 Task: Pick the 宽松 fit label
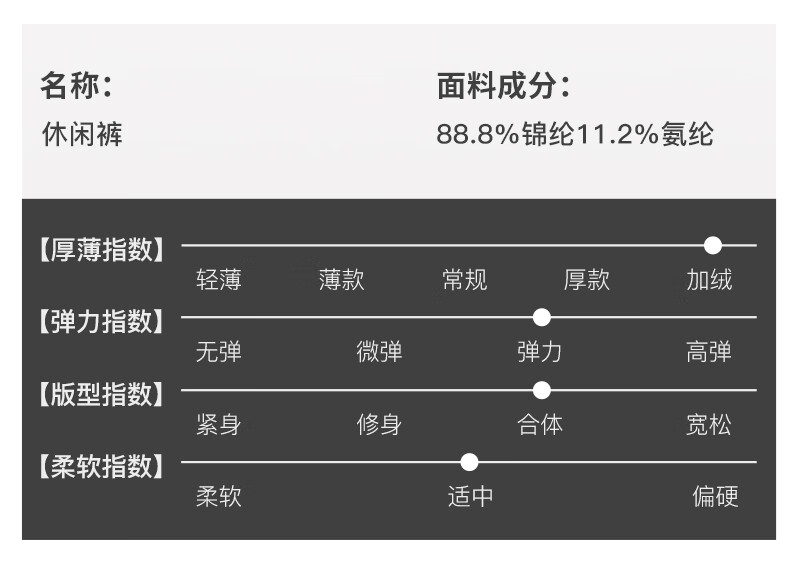[x=709, y=425]
